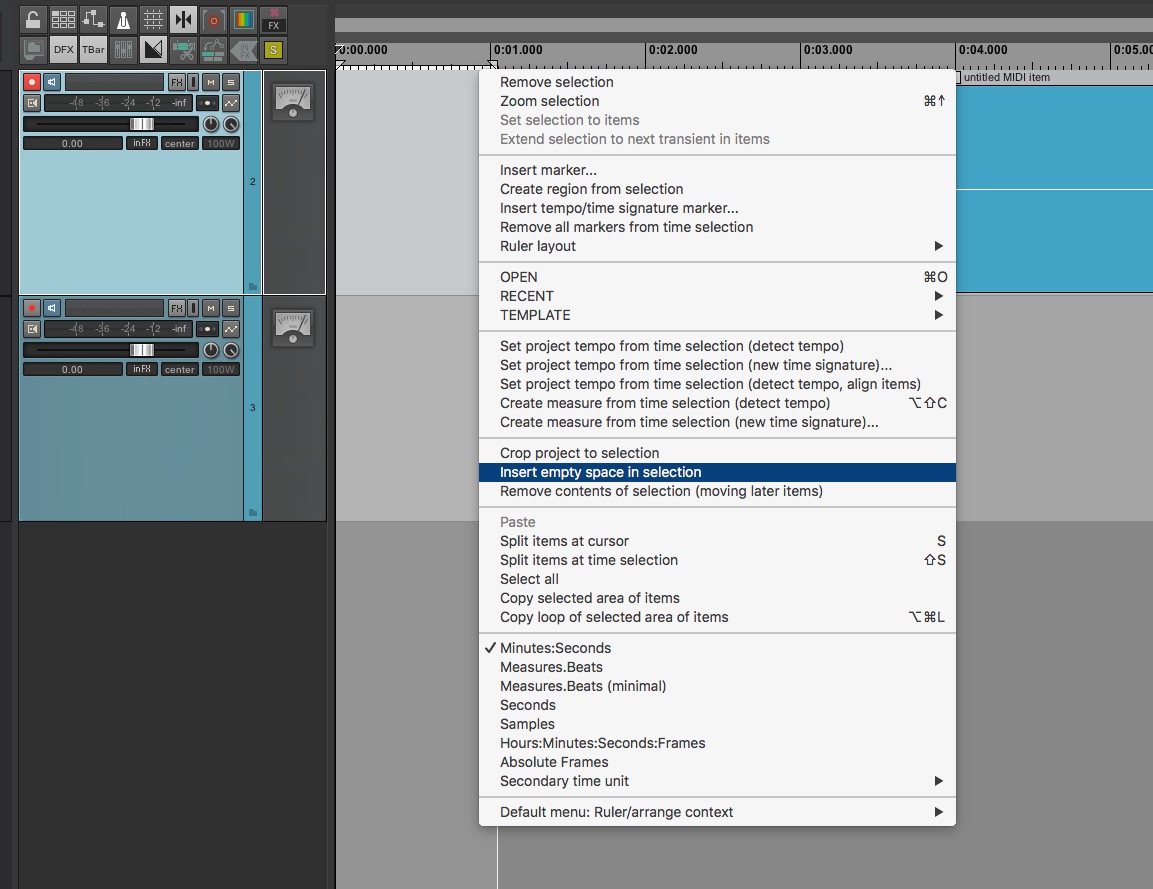Click ruler mark at 0:02.000
Image resolution: width=1153 pixels, height=889 pixels.
[673, 50]
